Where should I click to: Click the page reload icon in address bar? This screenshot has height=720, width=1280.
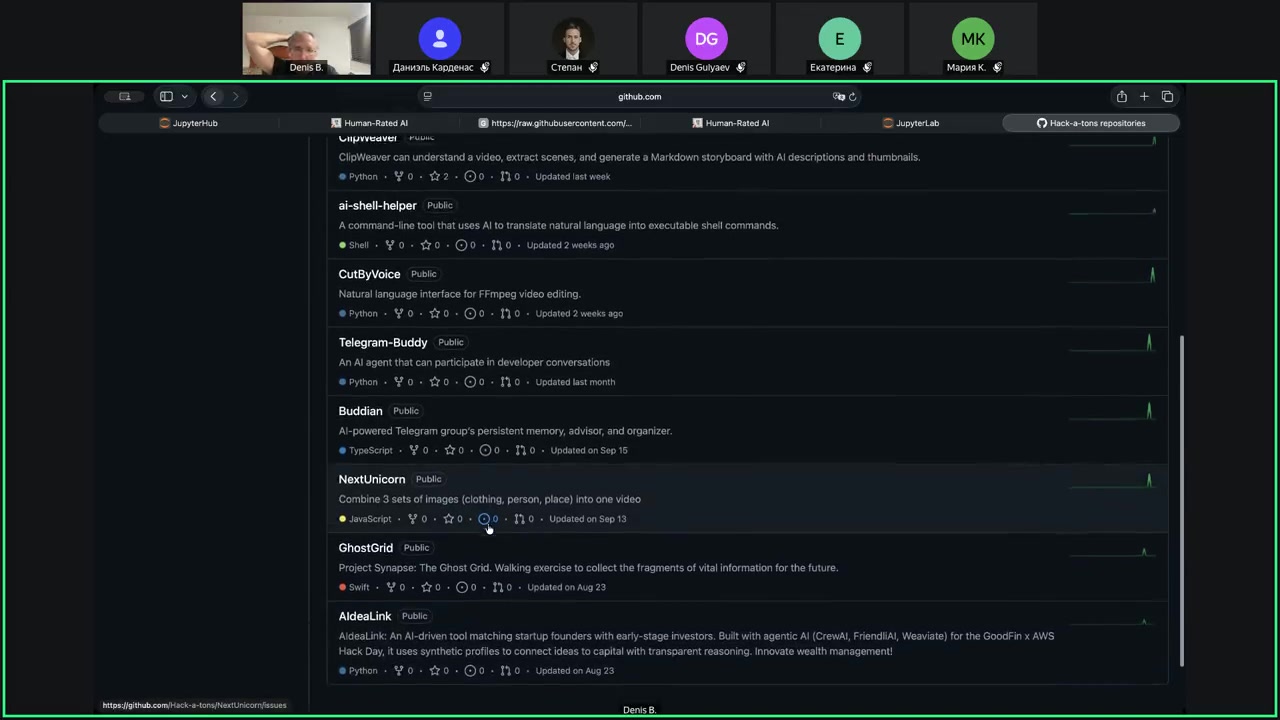tap(853, 97)
